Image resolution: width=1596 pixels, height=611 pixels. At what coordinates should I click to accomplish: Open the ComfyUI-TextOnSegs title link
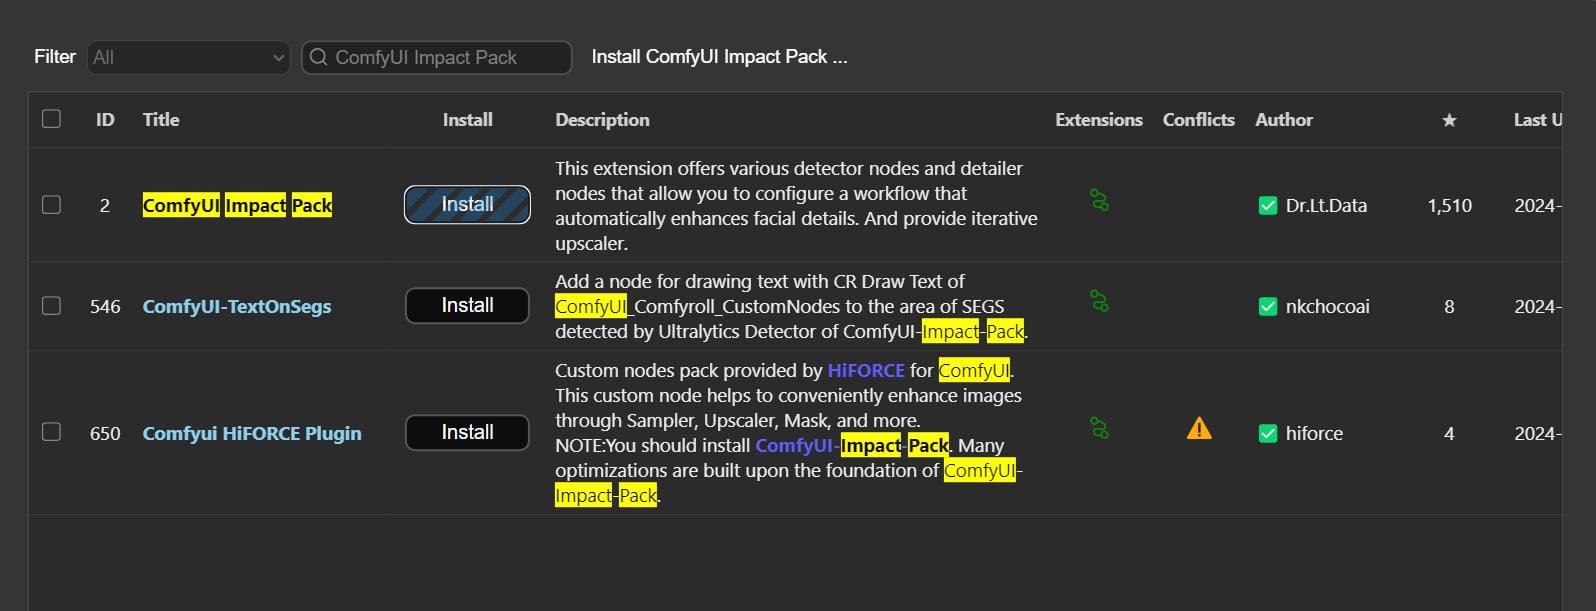pyautogui.click(x=237, y=307)
